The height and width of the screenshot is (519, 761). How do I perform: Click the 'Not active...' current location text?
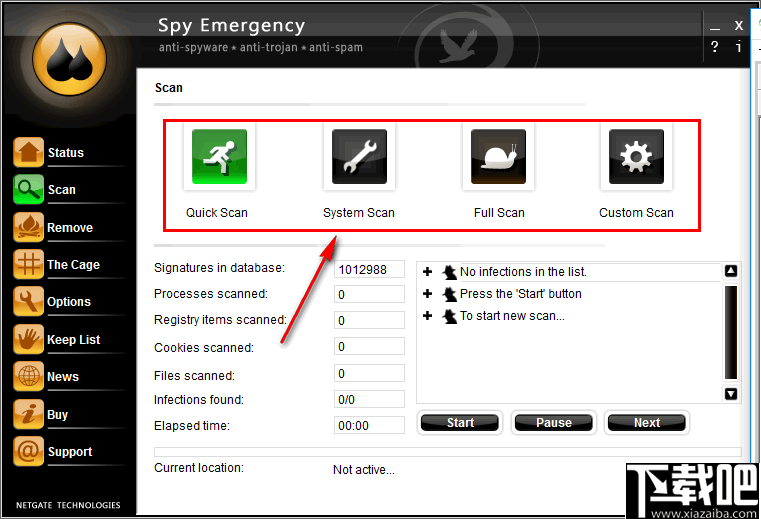click(x=364, y=469)
